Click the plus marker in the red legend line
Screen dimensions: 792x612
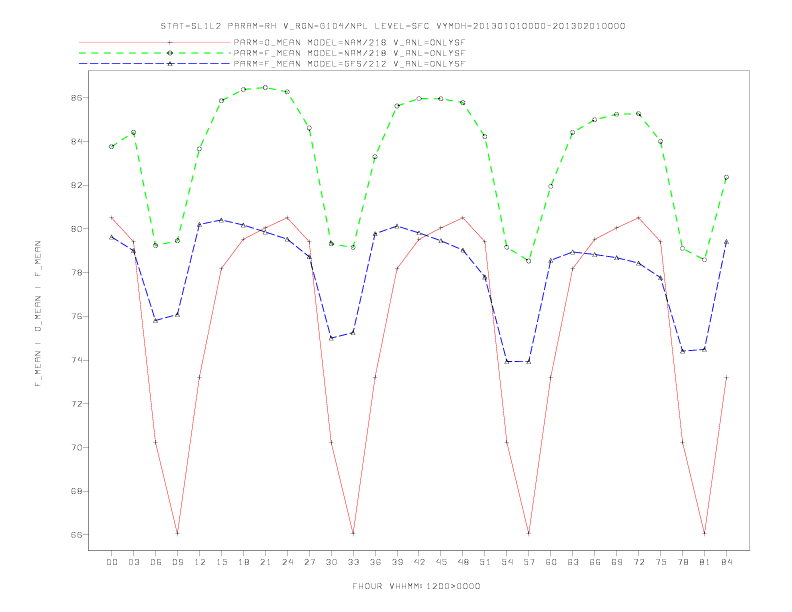click(x=170, y=42)
